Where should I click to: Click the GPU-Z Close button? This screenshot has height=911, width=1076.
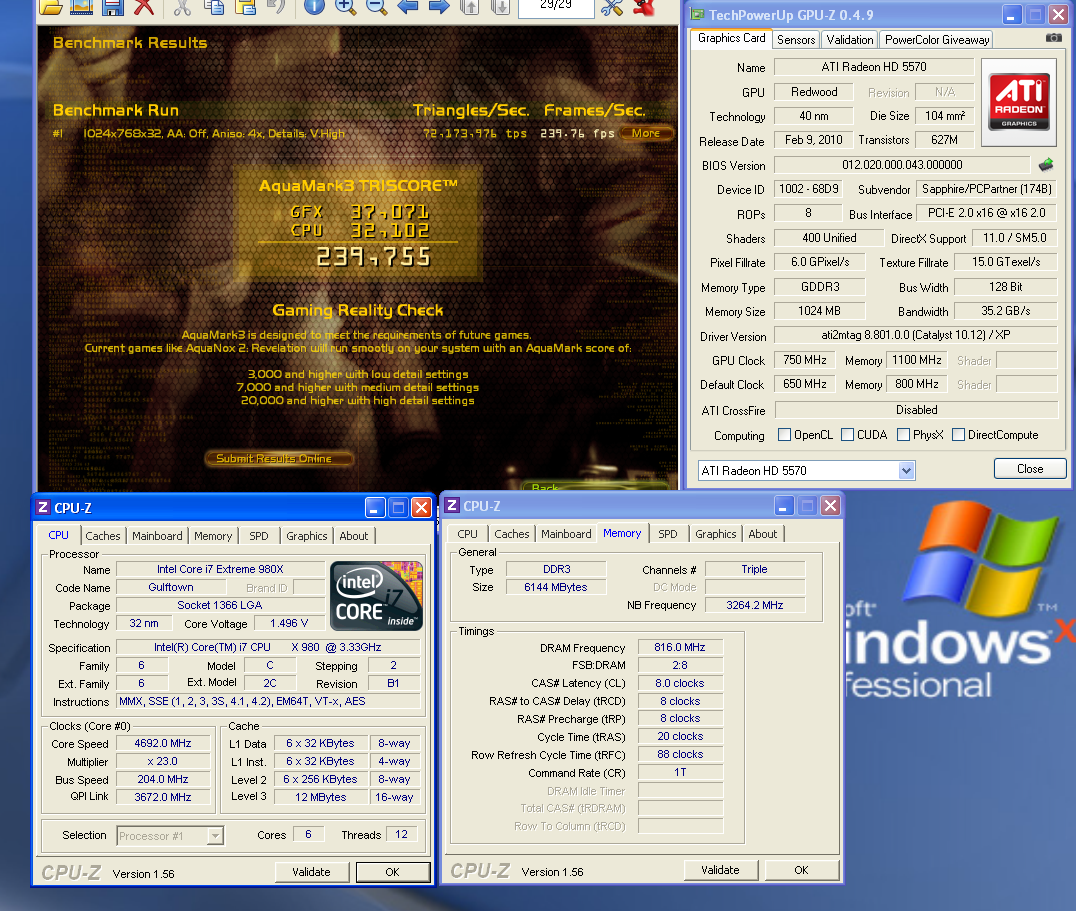pyautogui.click(x=1030, y=469)
